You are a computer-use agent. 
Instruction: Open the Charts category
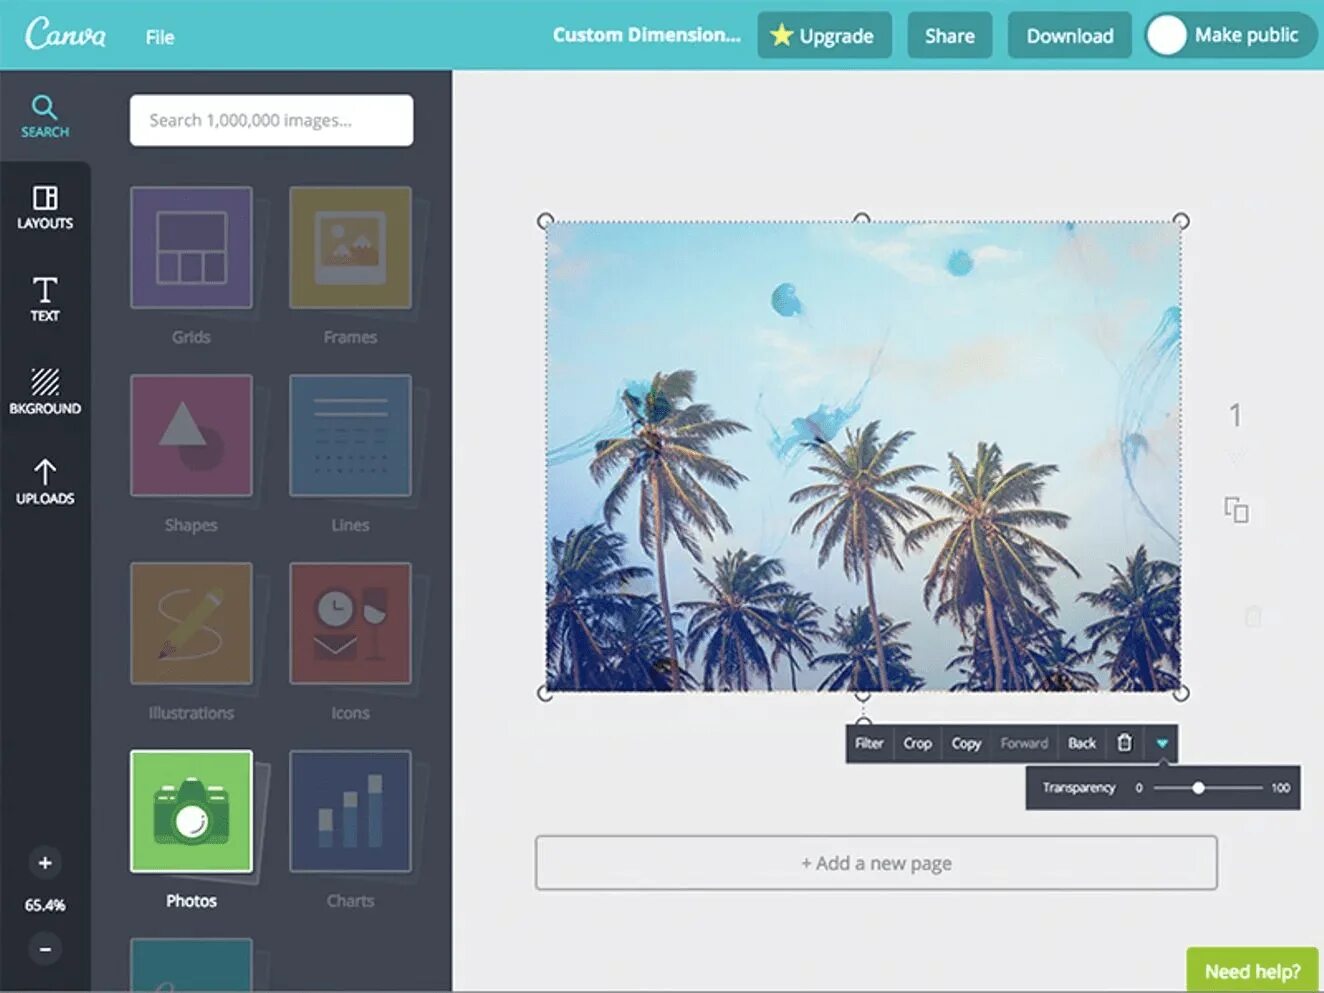pyautogui.click(x=350, y=812)
